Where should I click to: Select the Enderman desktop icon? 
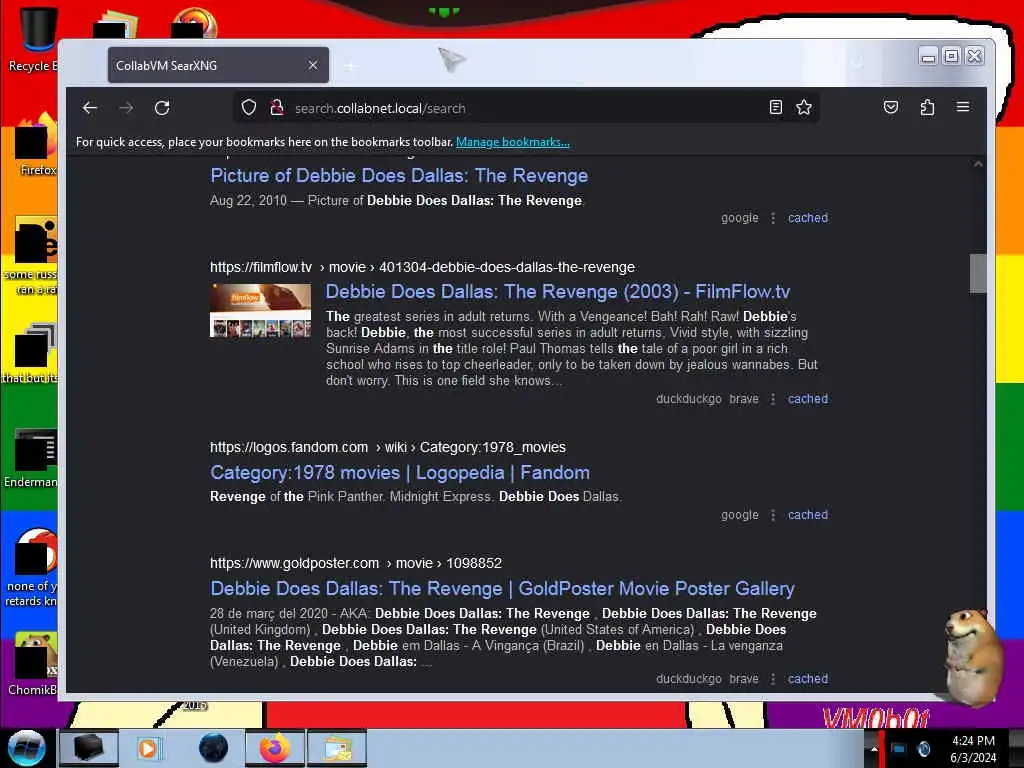[x=33, y=457]
